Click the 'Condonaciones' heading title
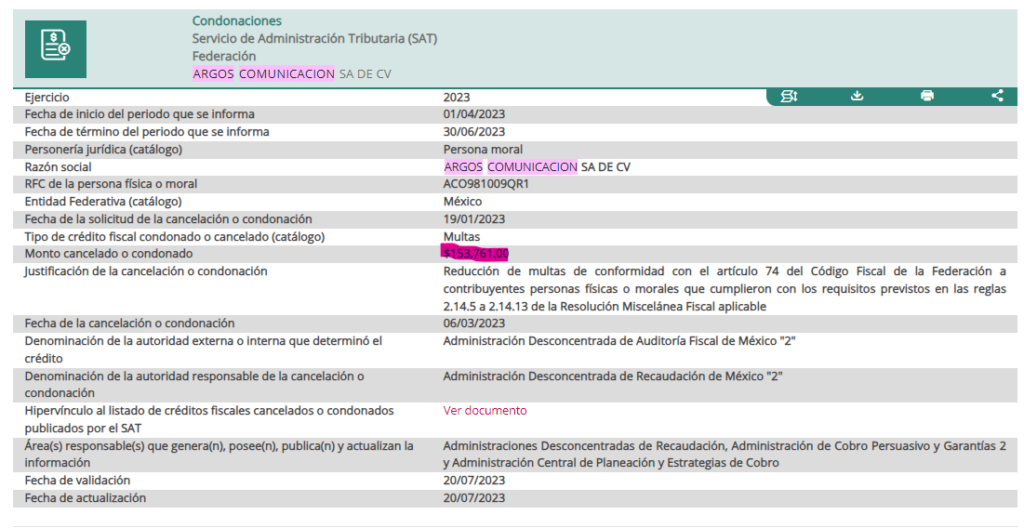 [237, 21]
